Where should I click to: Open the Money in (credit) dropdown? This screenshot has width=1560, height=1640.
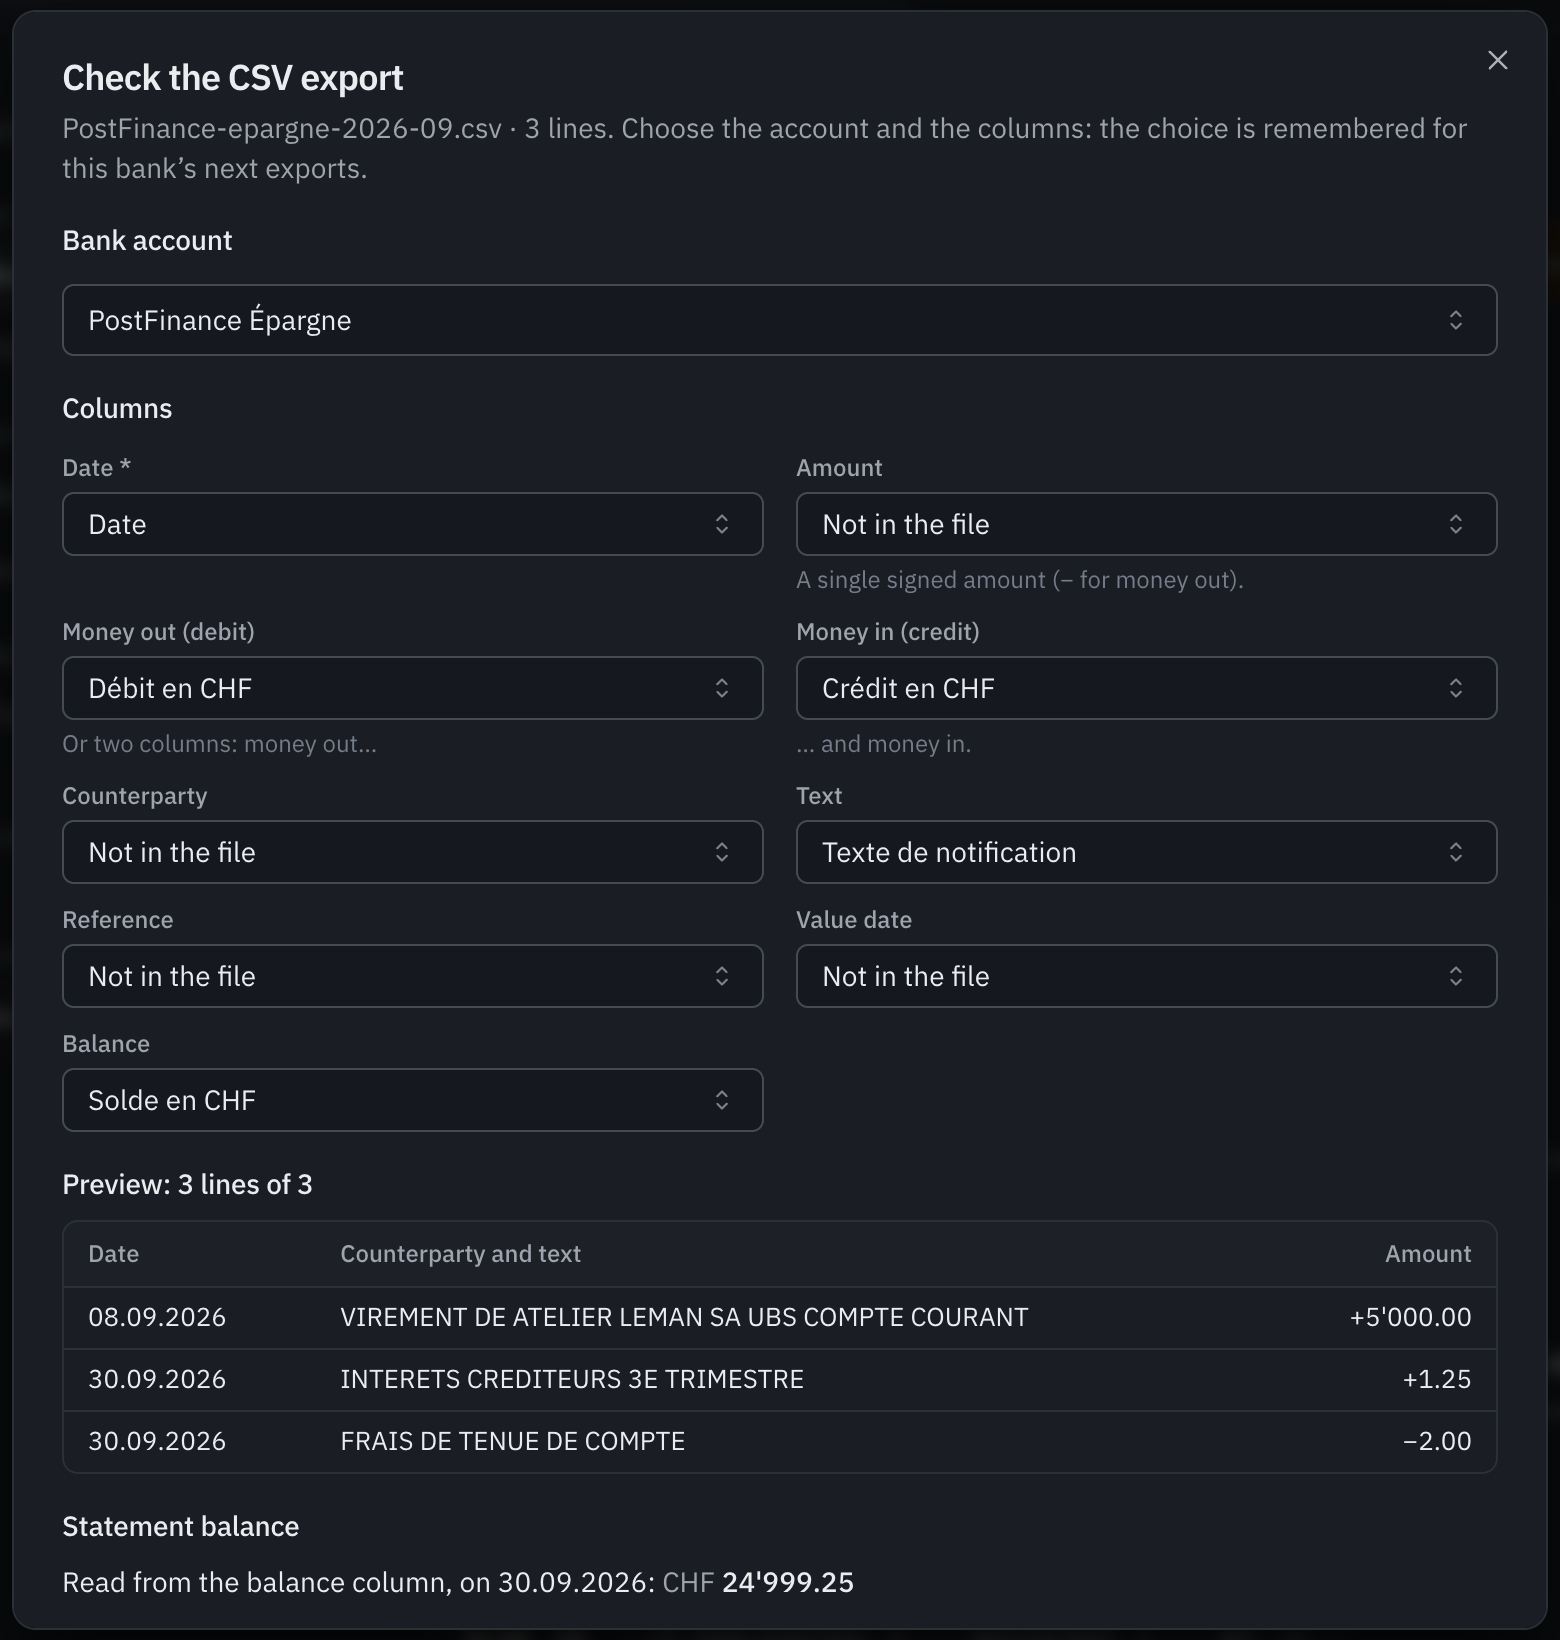tap(1146, 688)
